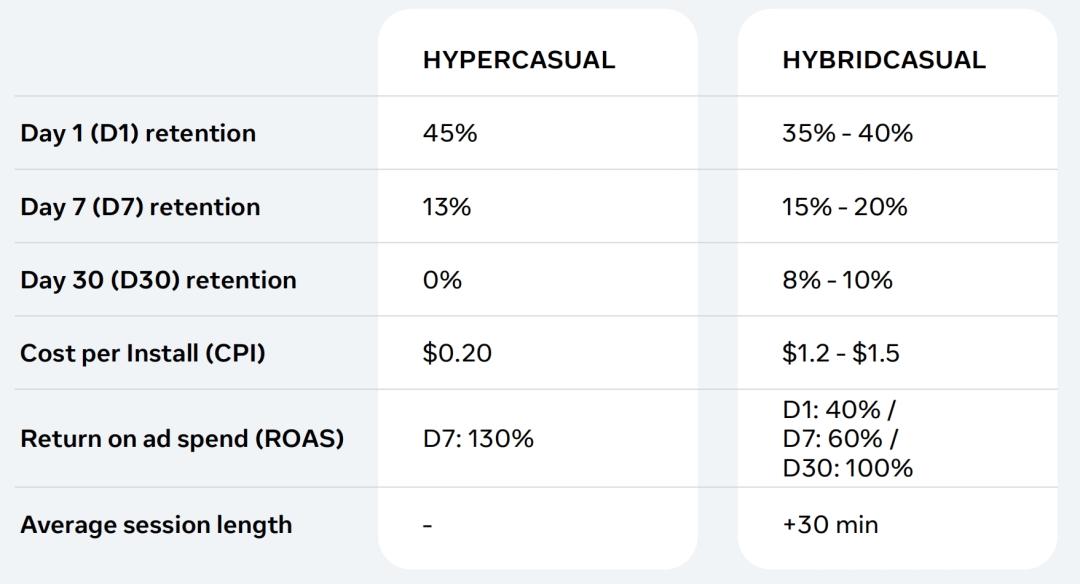Click the 45% hypercasual D1 retention value

pos(450,133)
